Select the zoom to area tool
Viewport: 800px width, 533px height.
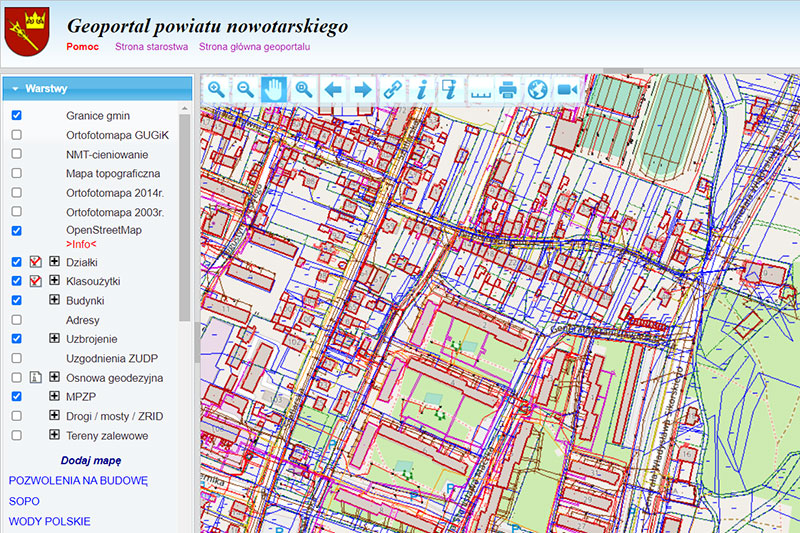[304, 90]
